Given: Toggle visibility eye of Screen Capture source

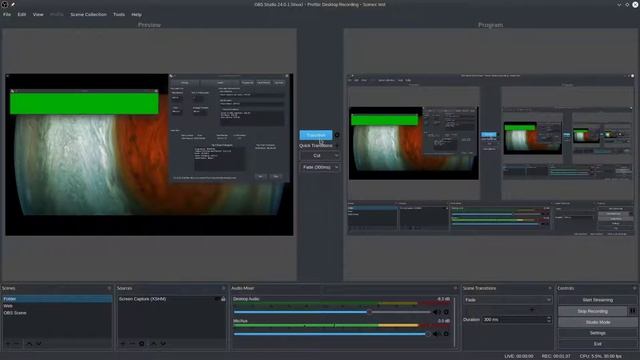Looking at the screenshot, I should coord(217,299).
